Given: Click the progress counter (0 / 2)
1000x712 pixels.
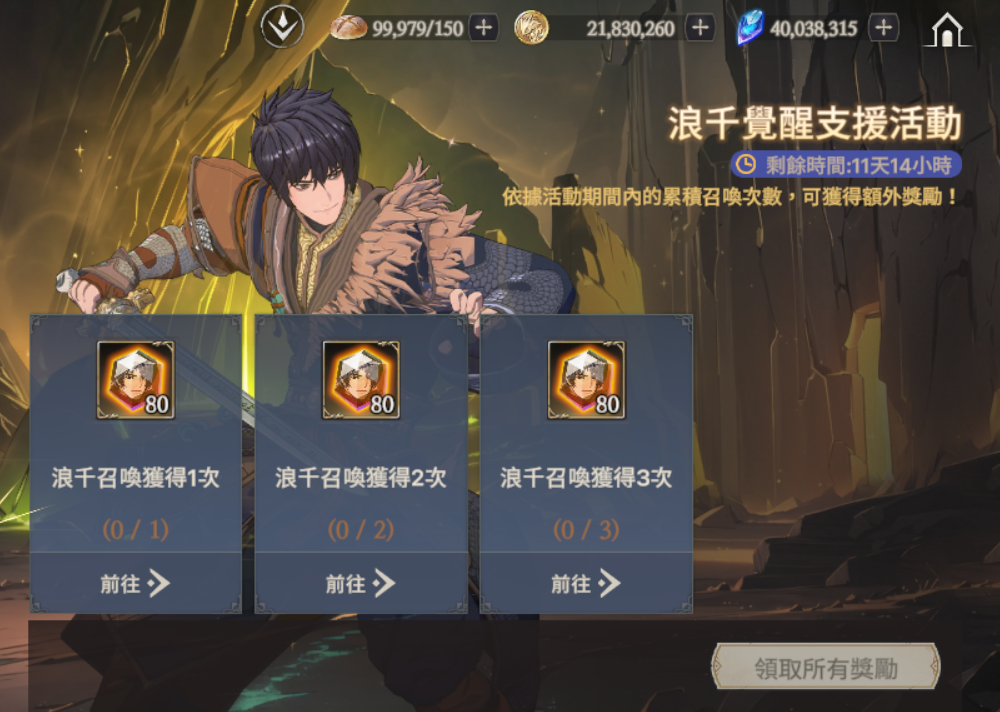Looking at the screenshot, I should 361,530.
